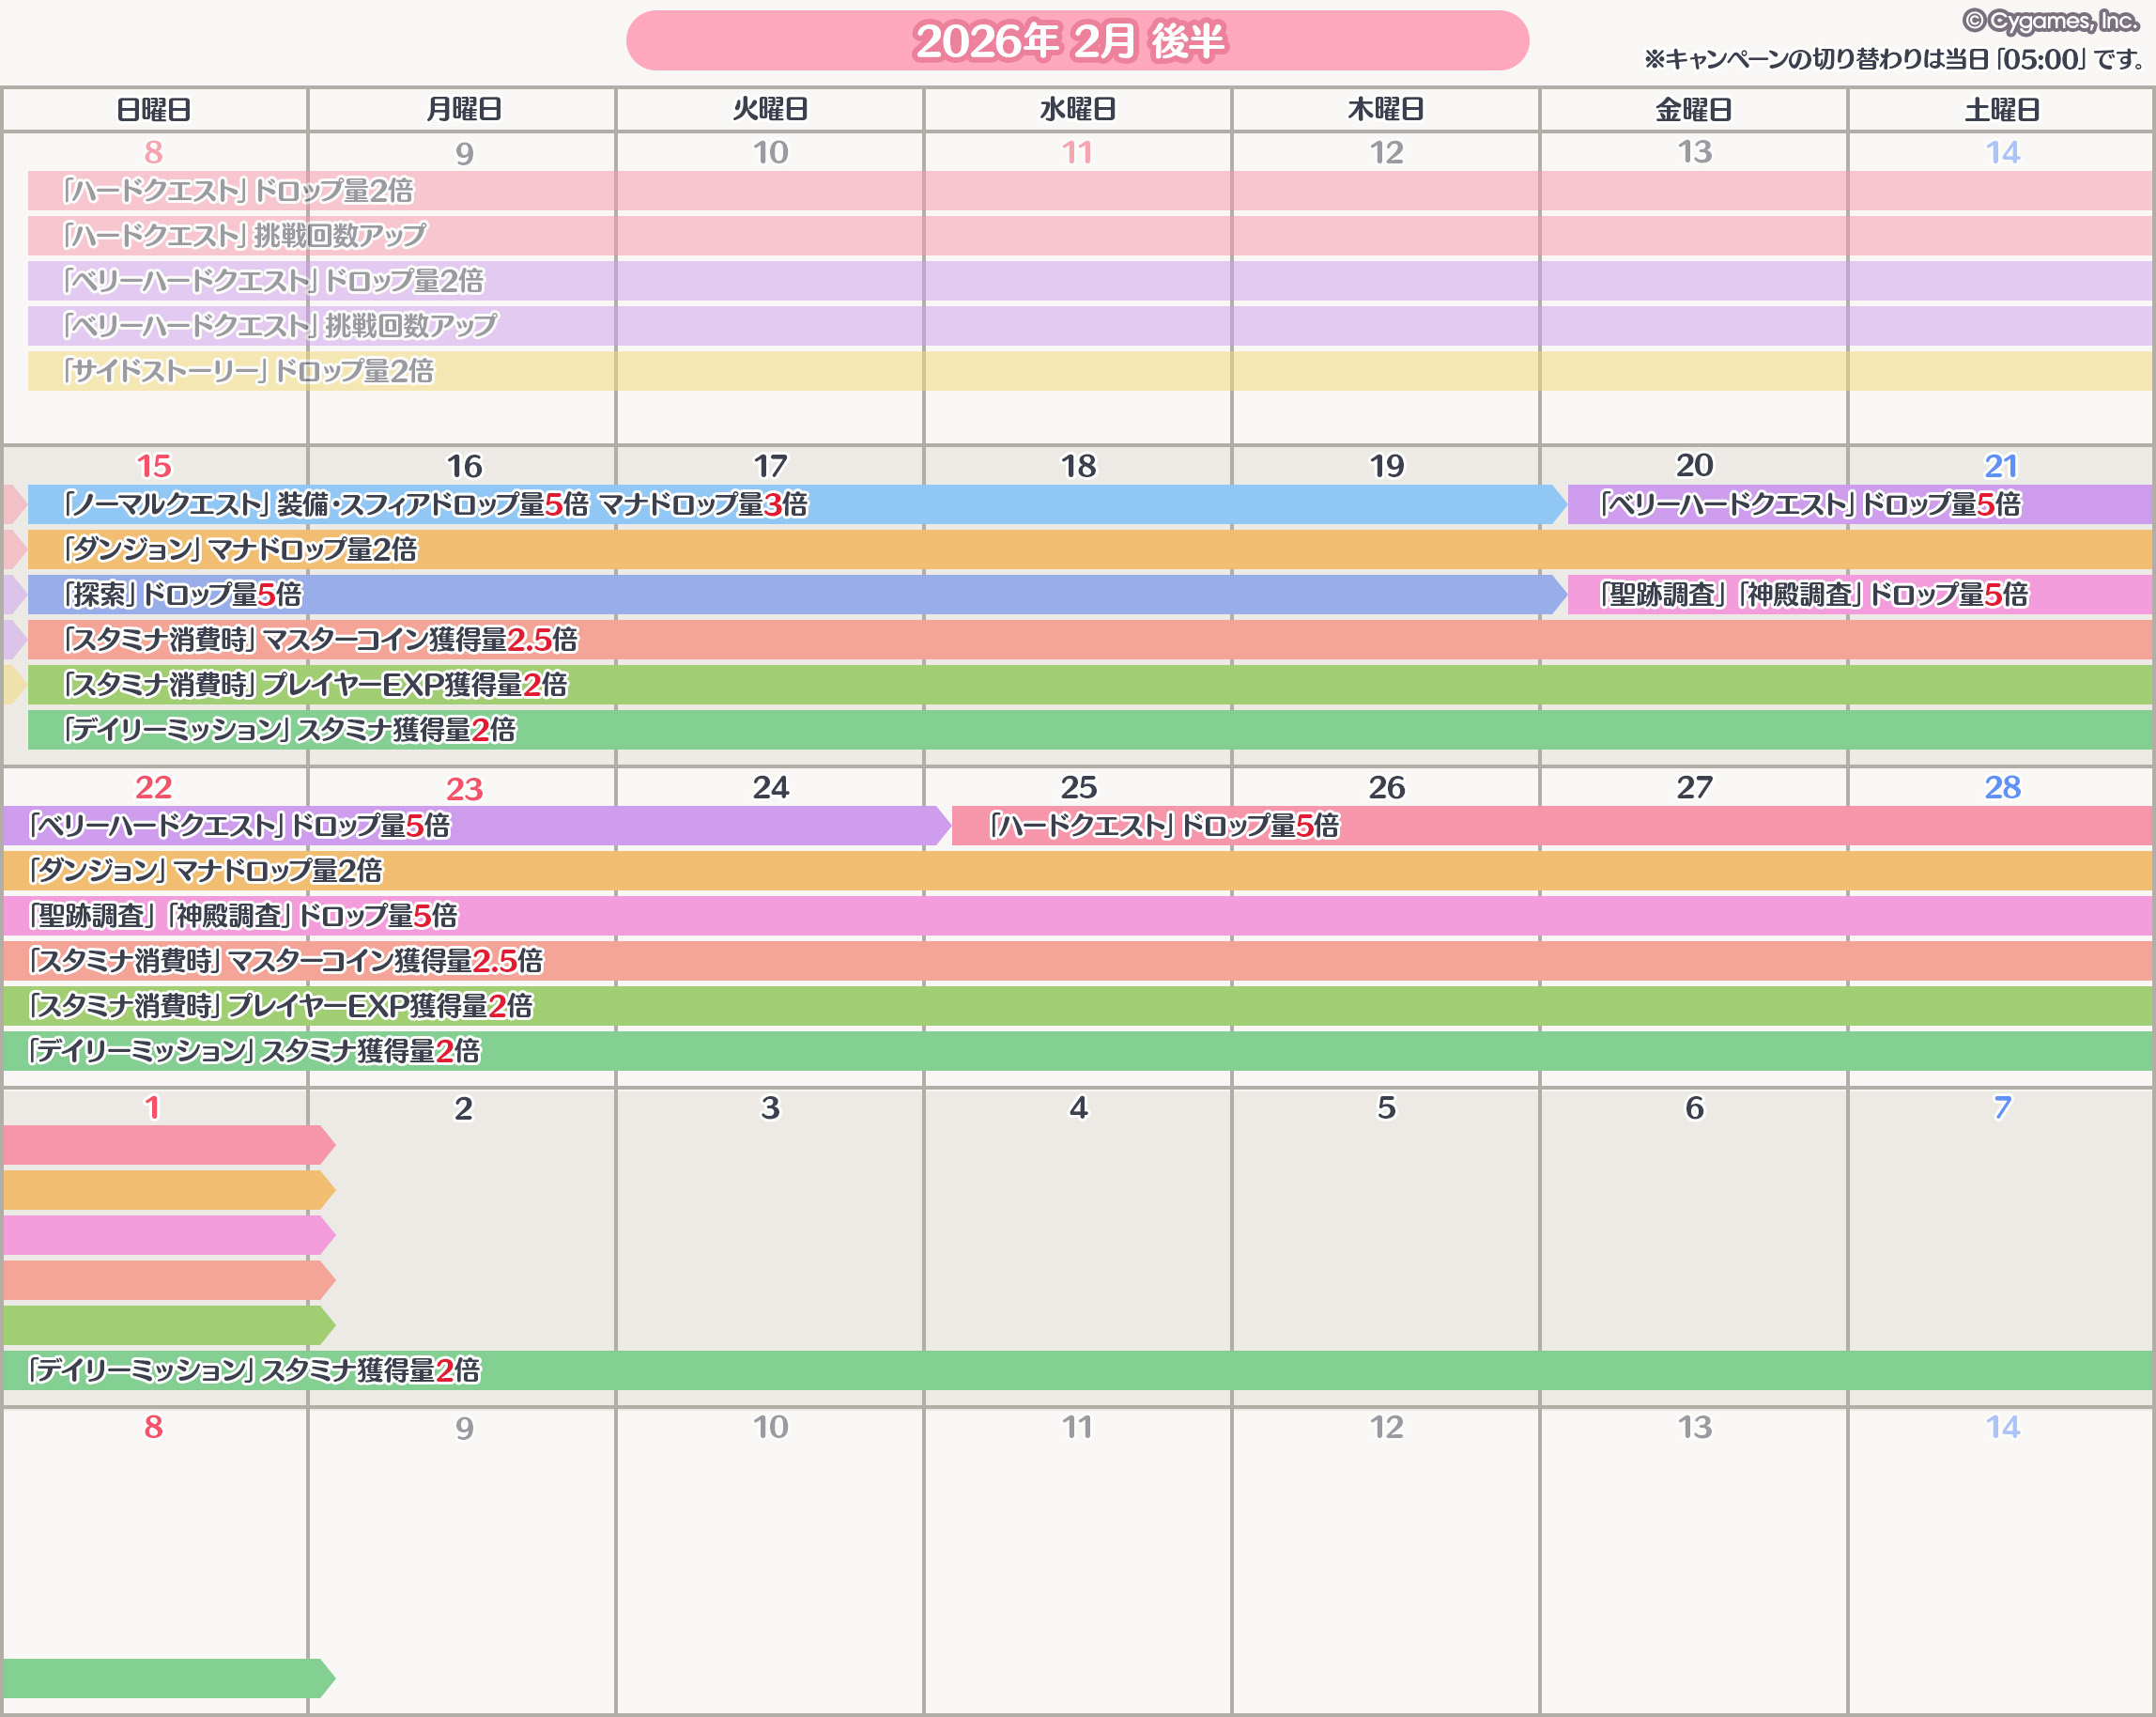
Task: Click the green arrow bar under March 8
Action: pos(165,1678)
